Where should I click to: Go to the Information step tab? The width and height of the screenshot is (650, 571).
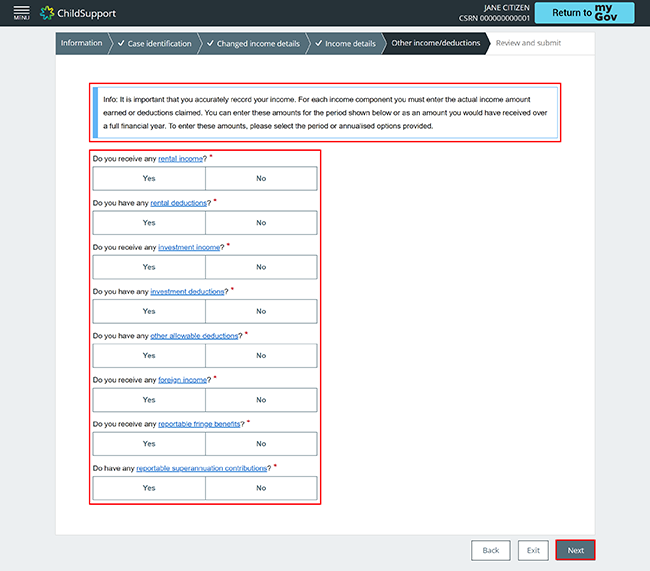(81, 43)
